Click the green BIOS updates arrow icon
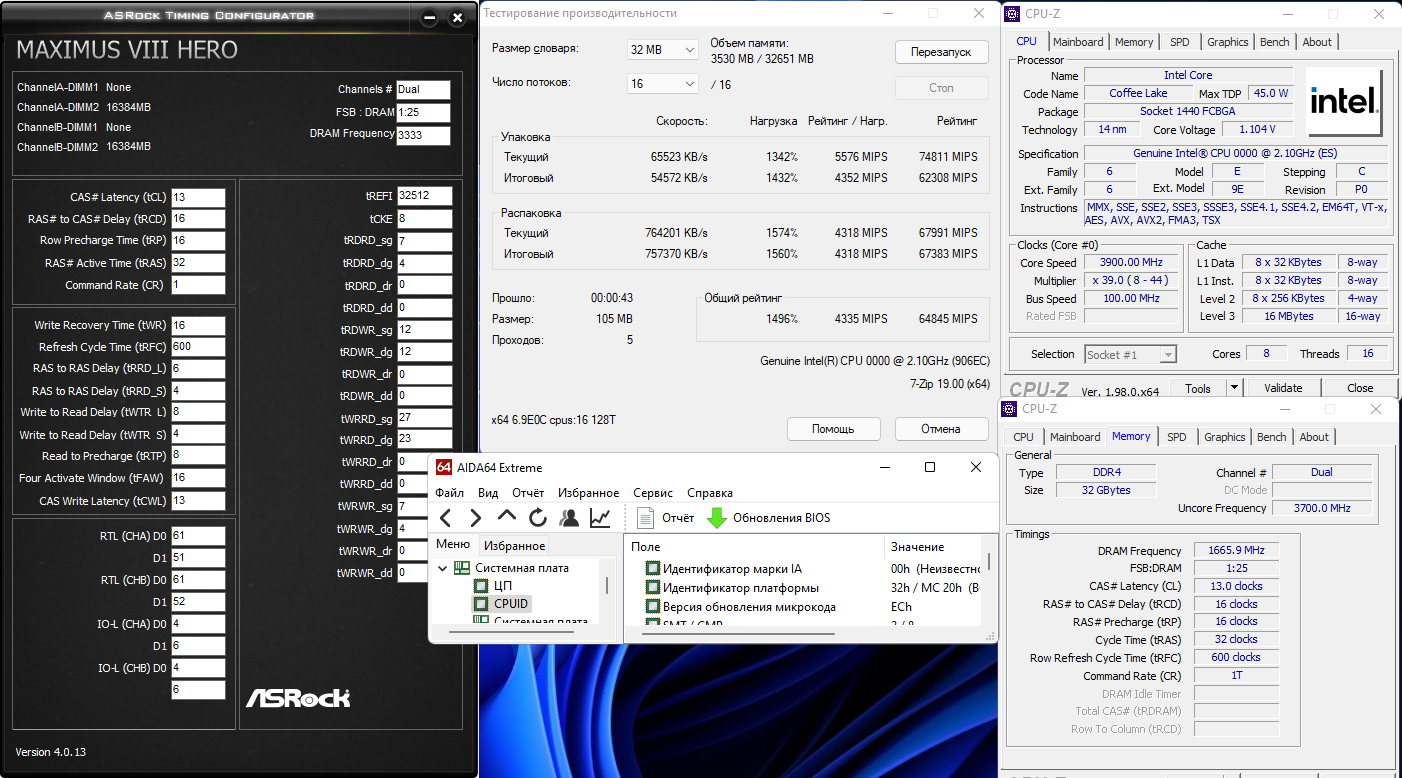This screenshot has width=1402, height=778. 717,517
